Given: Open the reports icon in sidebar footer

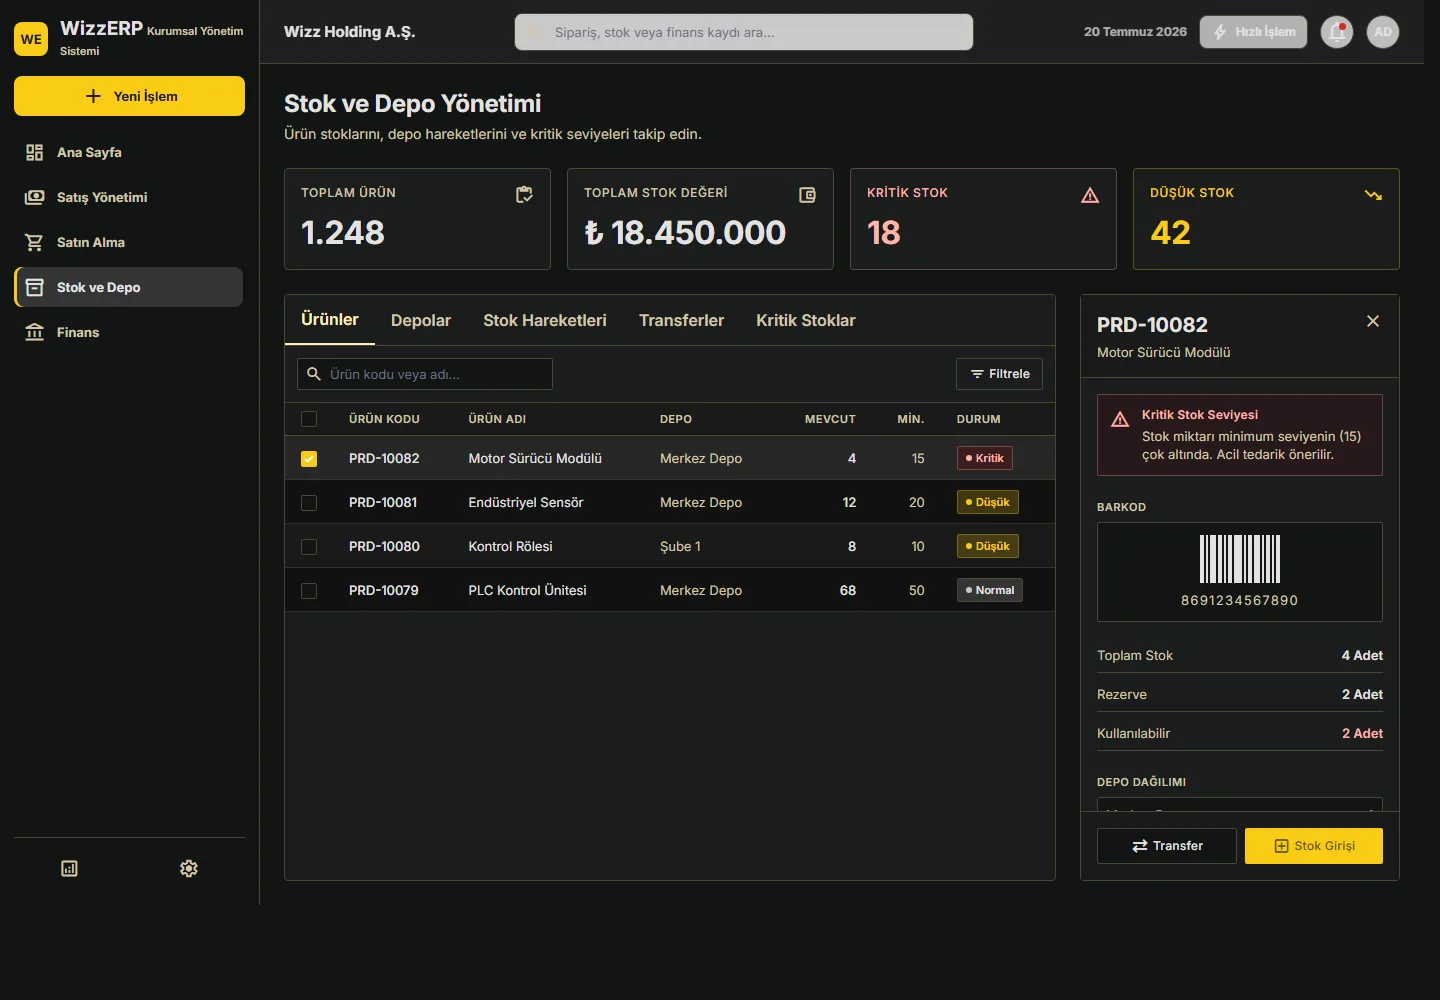Looking at the screenshot, I should (x=69, y=869).
